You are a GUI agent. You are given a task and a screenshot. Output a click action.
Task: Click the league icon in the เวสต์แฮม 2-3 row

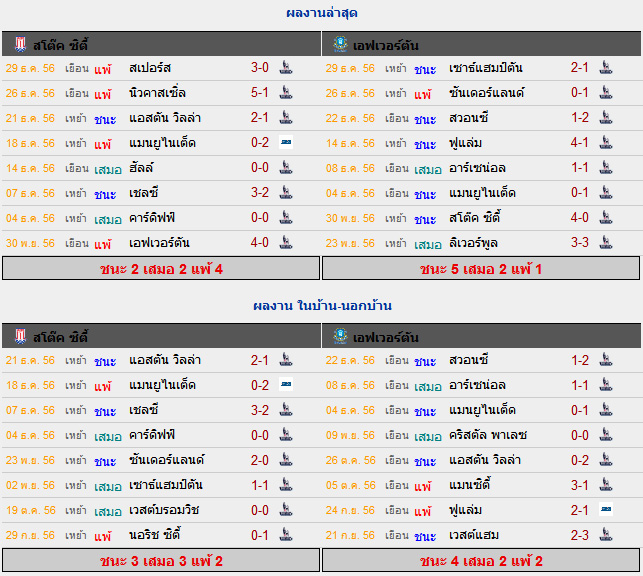click(x=606, y=535)
